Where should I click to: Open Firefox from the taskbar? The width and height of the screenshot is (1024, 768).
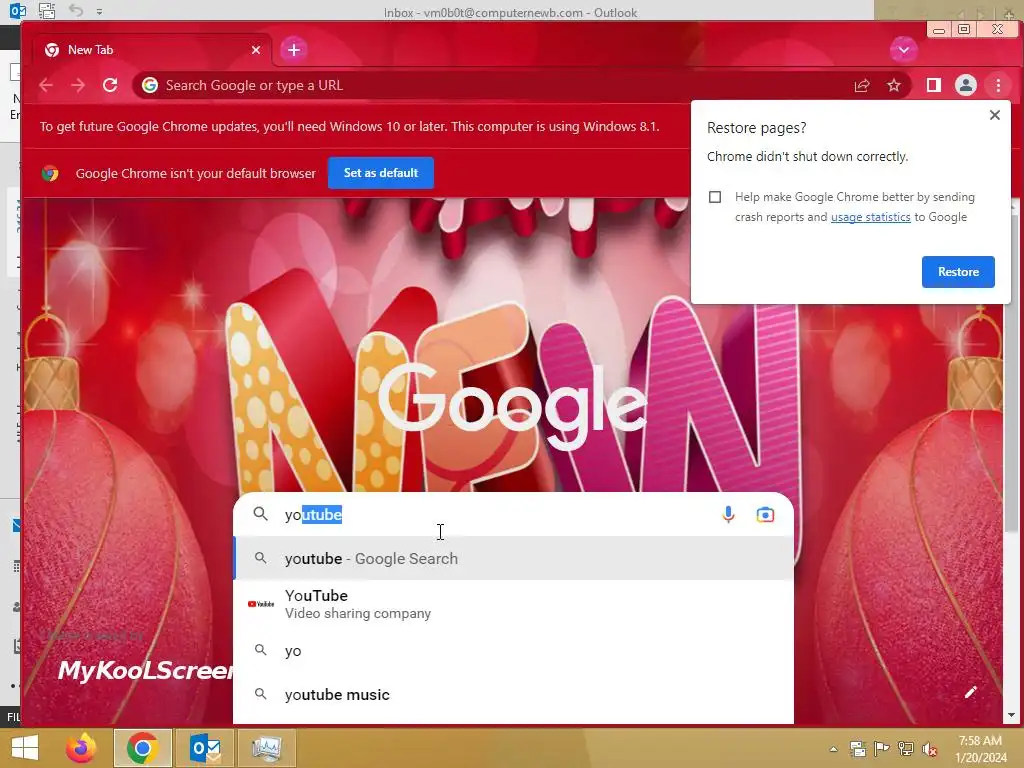click(x=80, y=748)
